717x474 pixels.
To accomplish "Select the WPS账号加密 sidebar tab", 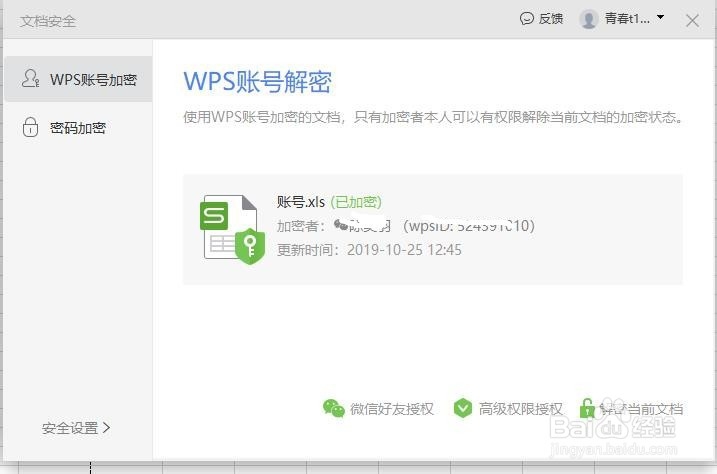I will (x=78, y=79).
